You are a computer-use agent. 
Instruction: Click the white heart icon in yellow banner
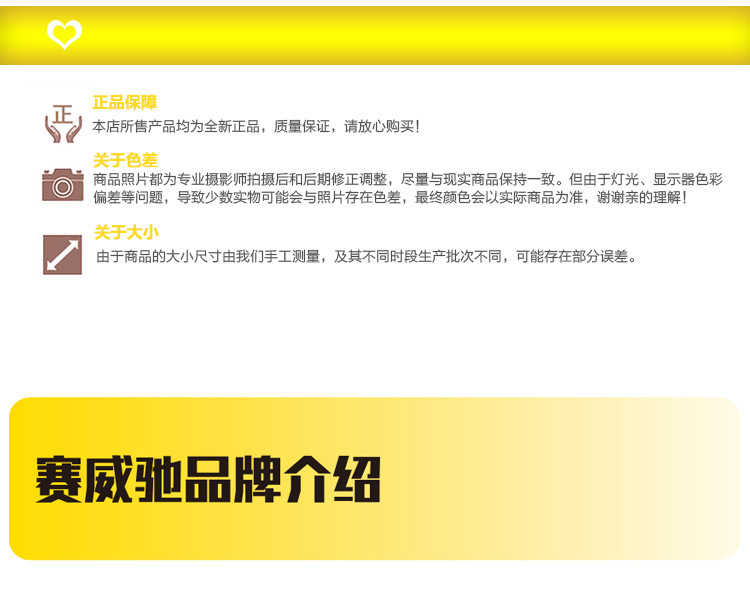click(x=65, y=34)
